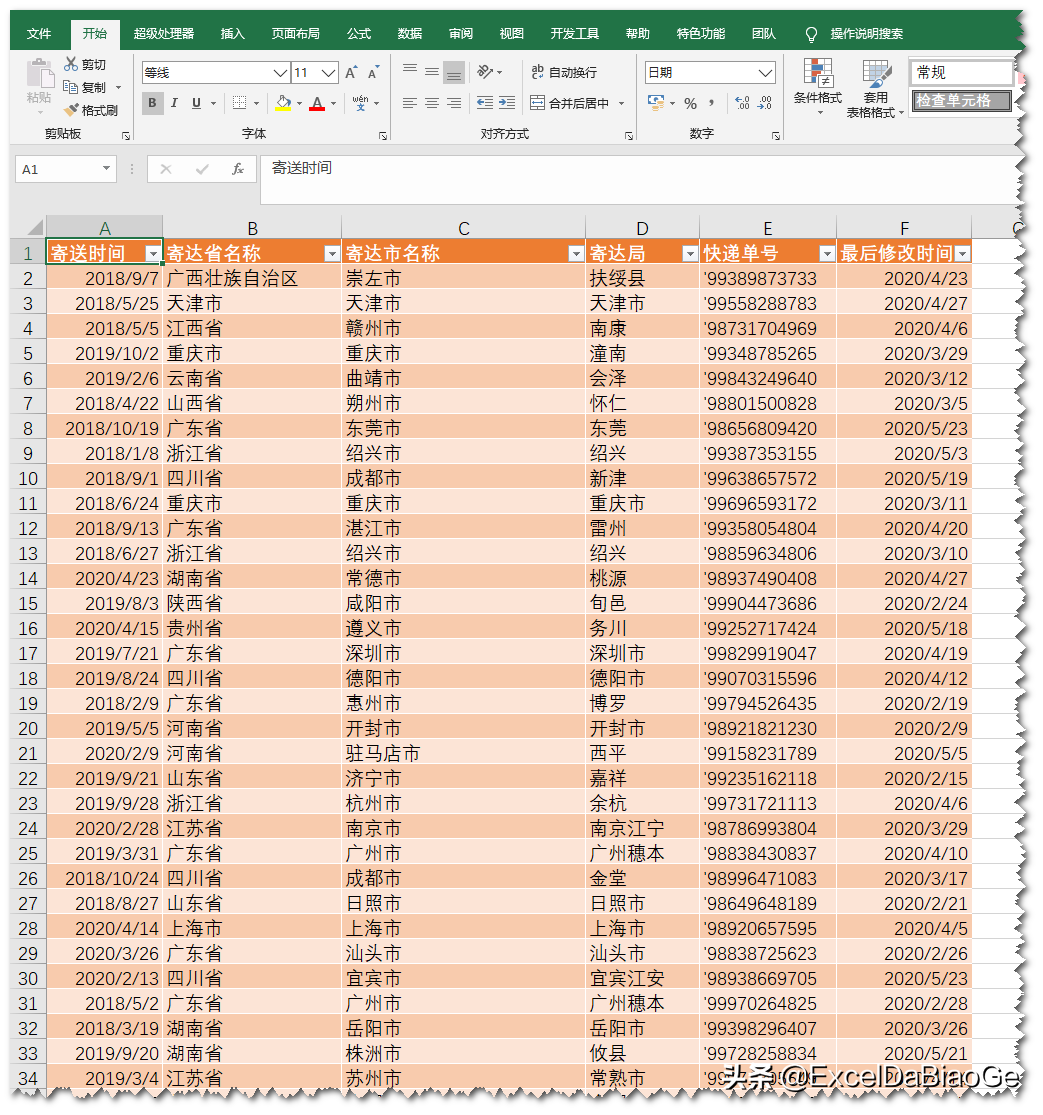Open filter dropdown for 最后修改时间

(x=963, y=254)
